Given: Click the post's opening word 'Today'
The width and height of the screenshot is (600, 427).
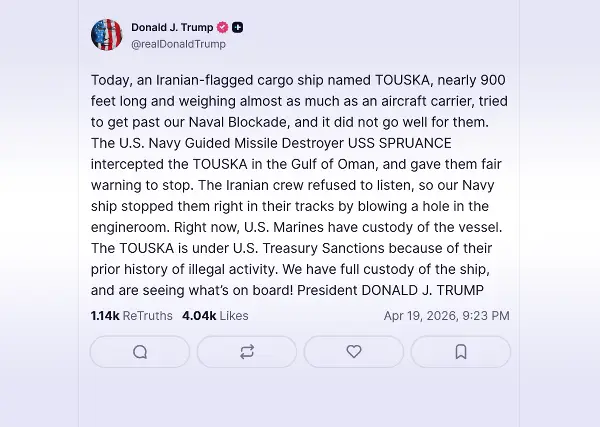Looking at the screenshot, I should tap(109, 80).
